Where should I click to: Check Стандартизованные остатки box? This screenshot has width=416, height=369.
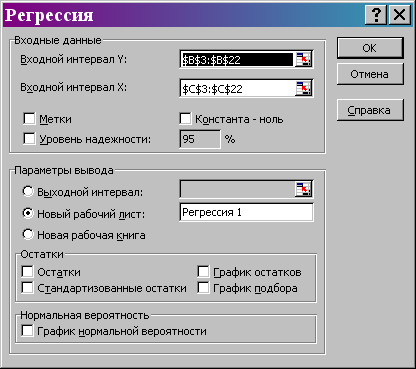click(x=27, y=288)
